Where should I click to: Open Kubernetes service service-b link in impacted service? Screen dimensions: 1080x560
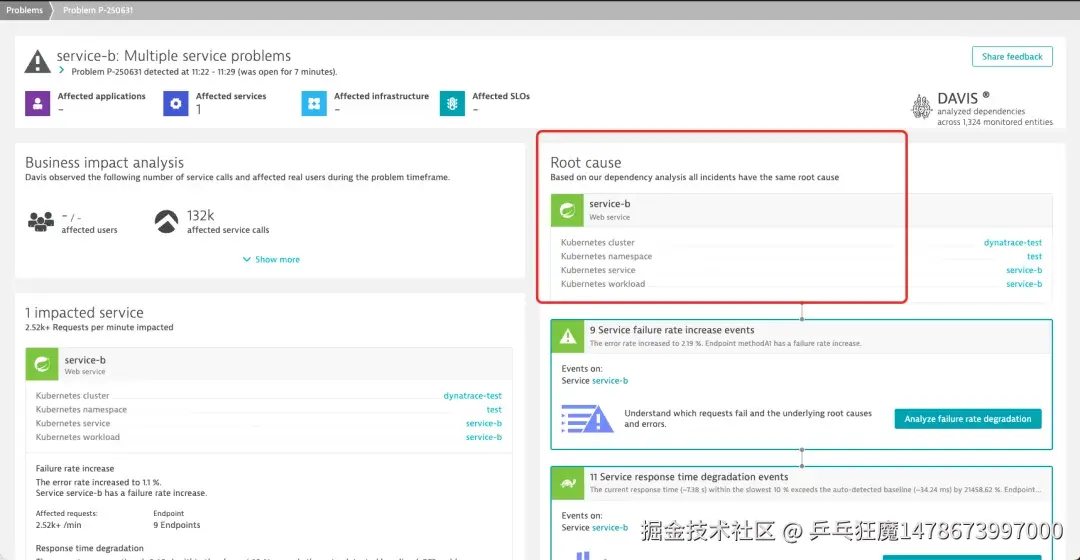(484, 423)
